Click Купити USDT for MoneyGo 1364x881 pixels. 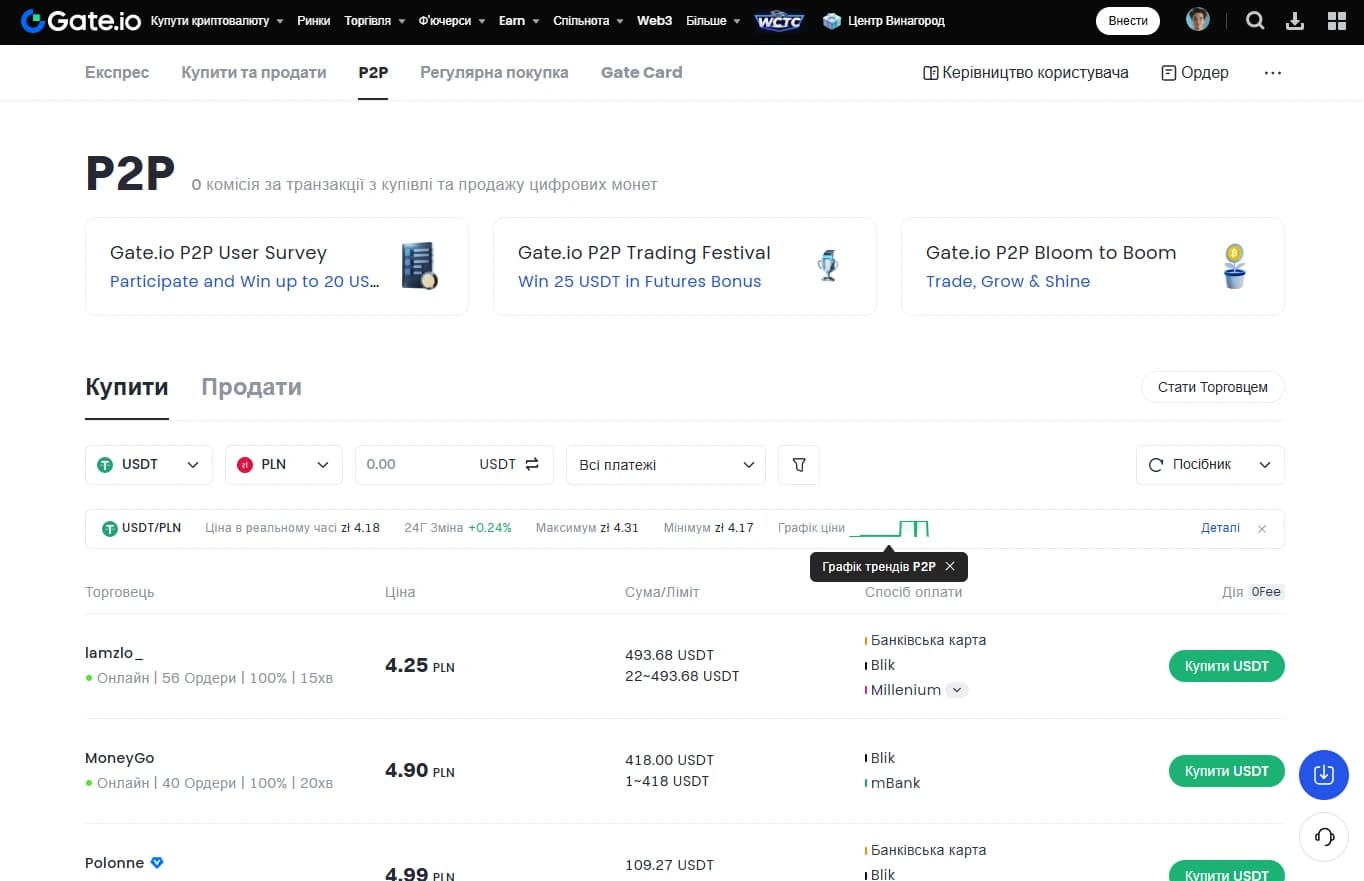click(1227, 771)
